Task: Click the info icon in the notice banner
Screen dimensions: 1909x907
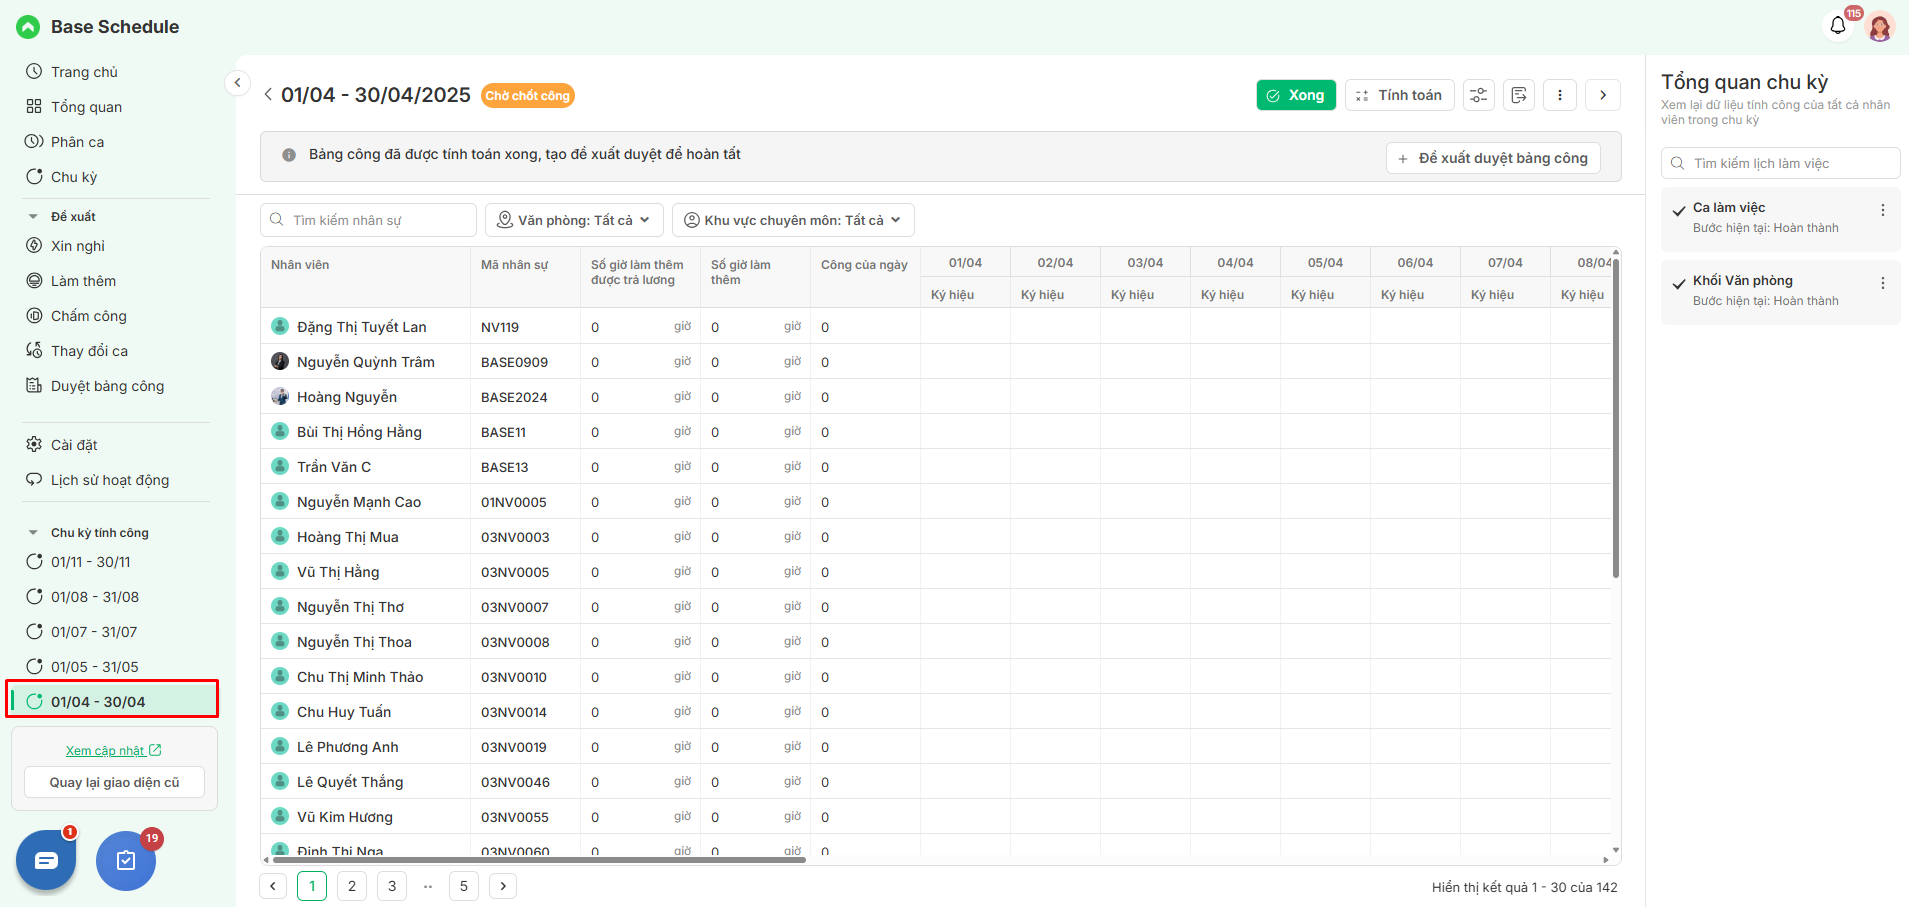Action: click(289, 155)
